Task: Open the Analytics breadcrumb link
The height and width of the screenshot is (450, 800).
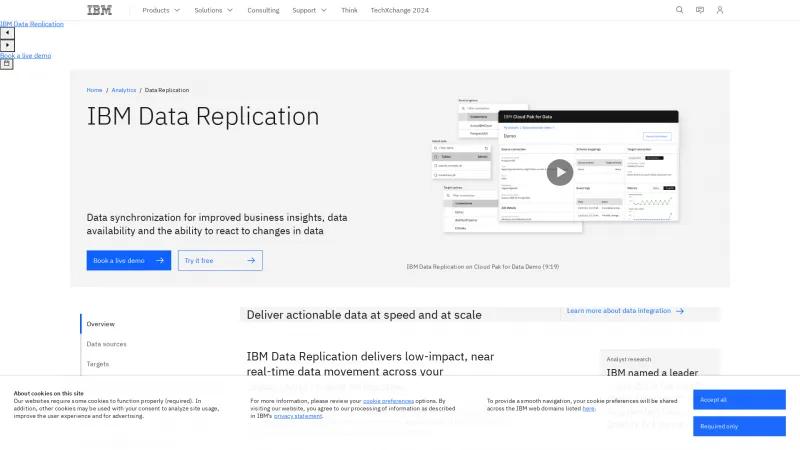Action: [x=123, y=90]
